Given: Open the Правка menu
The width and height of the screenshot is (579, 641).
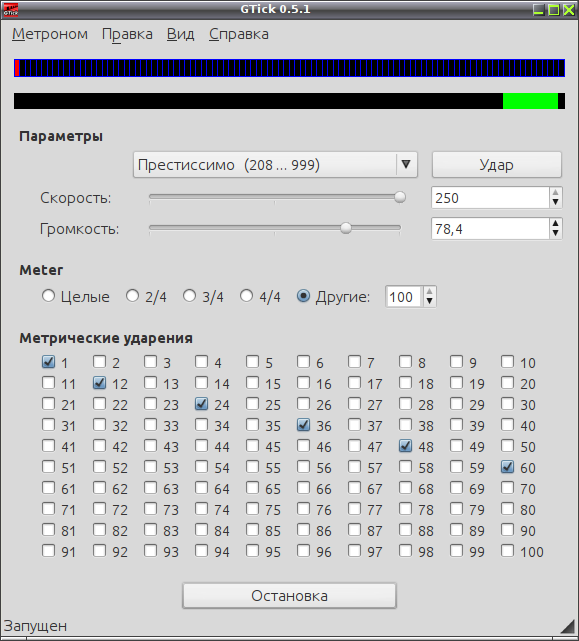Looking at the screenshot, I should tap(127, 34).
